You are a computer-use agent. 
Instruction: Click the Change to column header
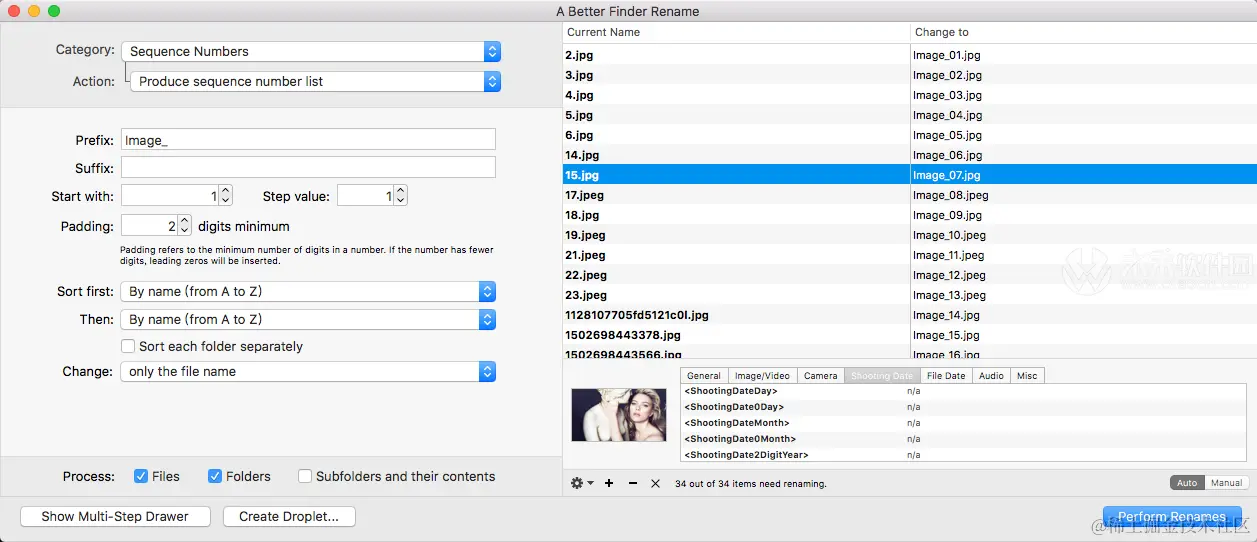(x=1083, y=32)
